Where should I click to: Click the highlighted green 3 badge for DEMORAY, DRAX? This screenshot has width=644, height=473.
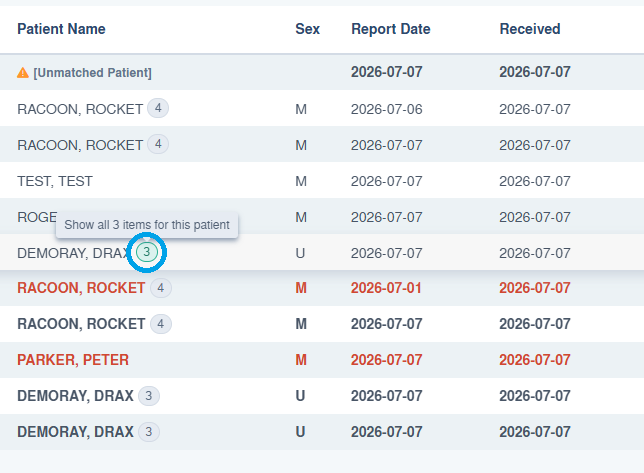point(147,252)
